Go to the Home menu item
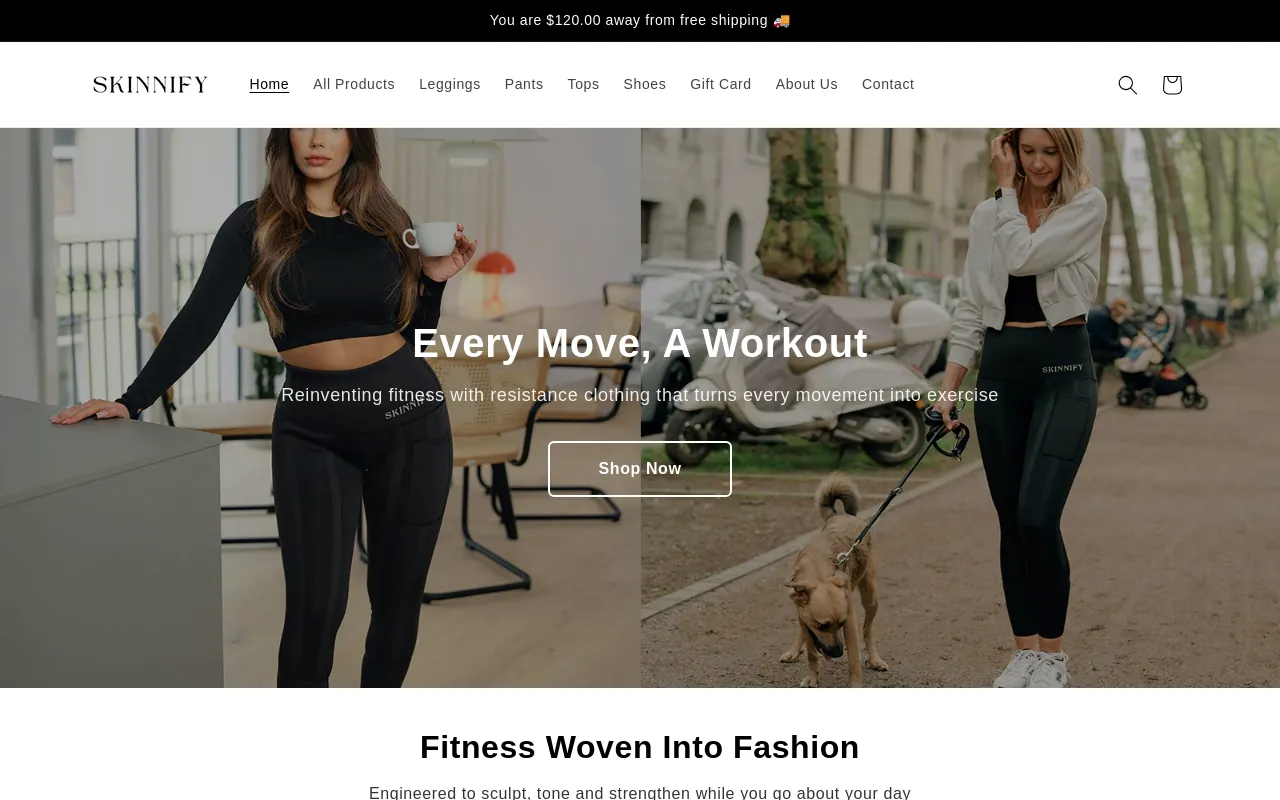The image size is (1280, 800). (x=269, y=84)
